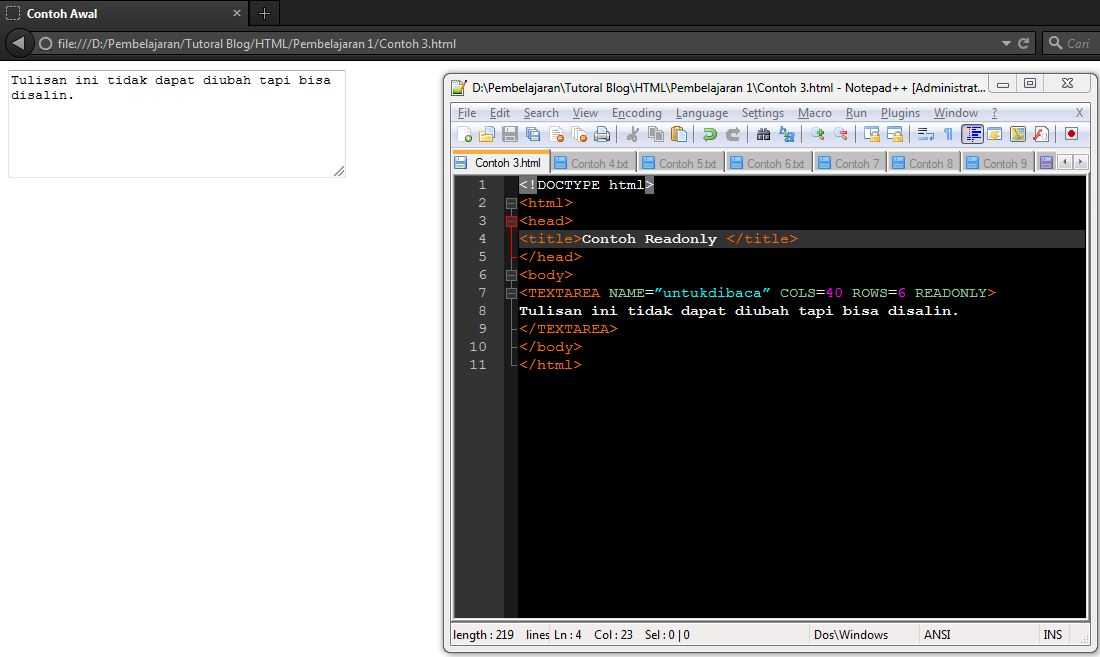Switch to the Contoh 4.txt tab
Screen dimensions: 1100x657
click(593, 163)
